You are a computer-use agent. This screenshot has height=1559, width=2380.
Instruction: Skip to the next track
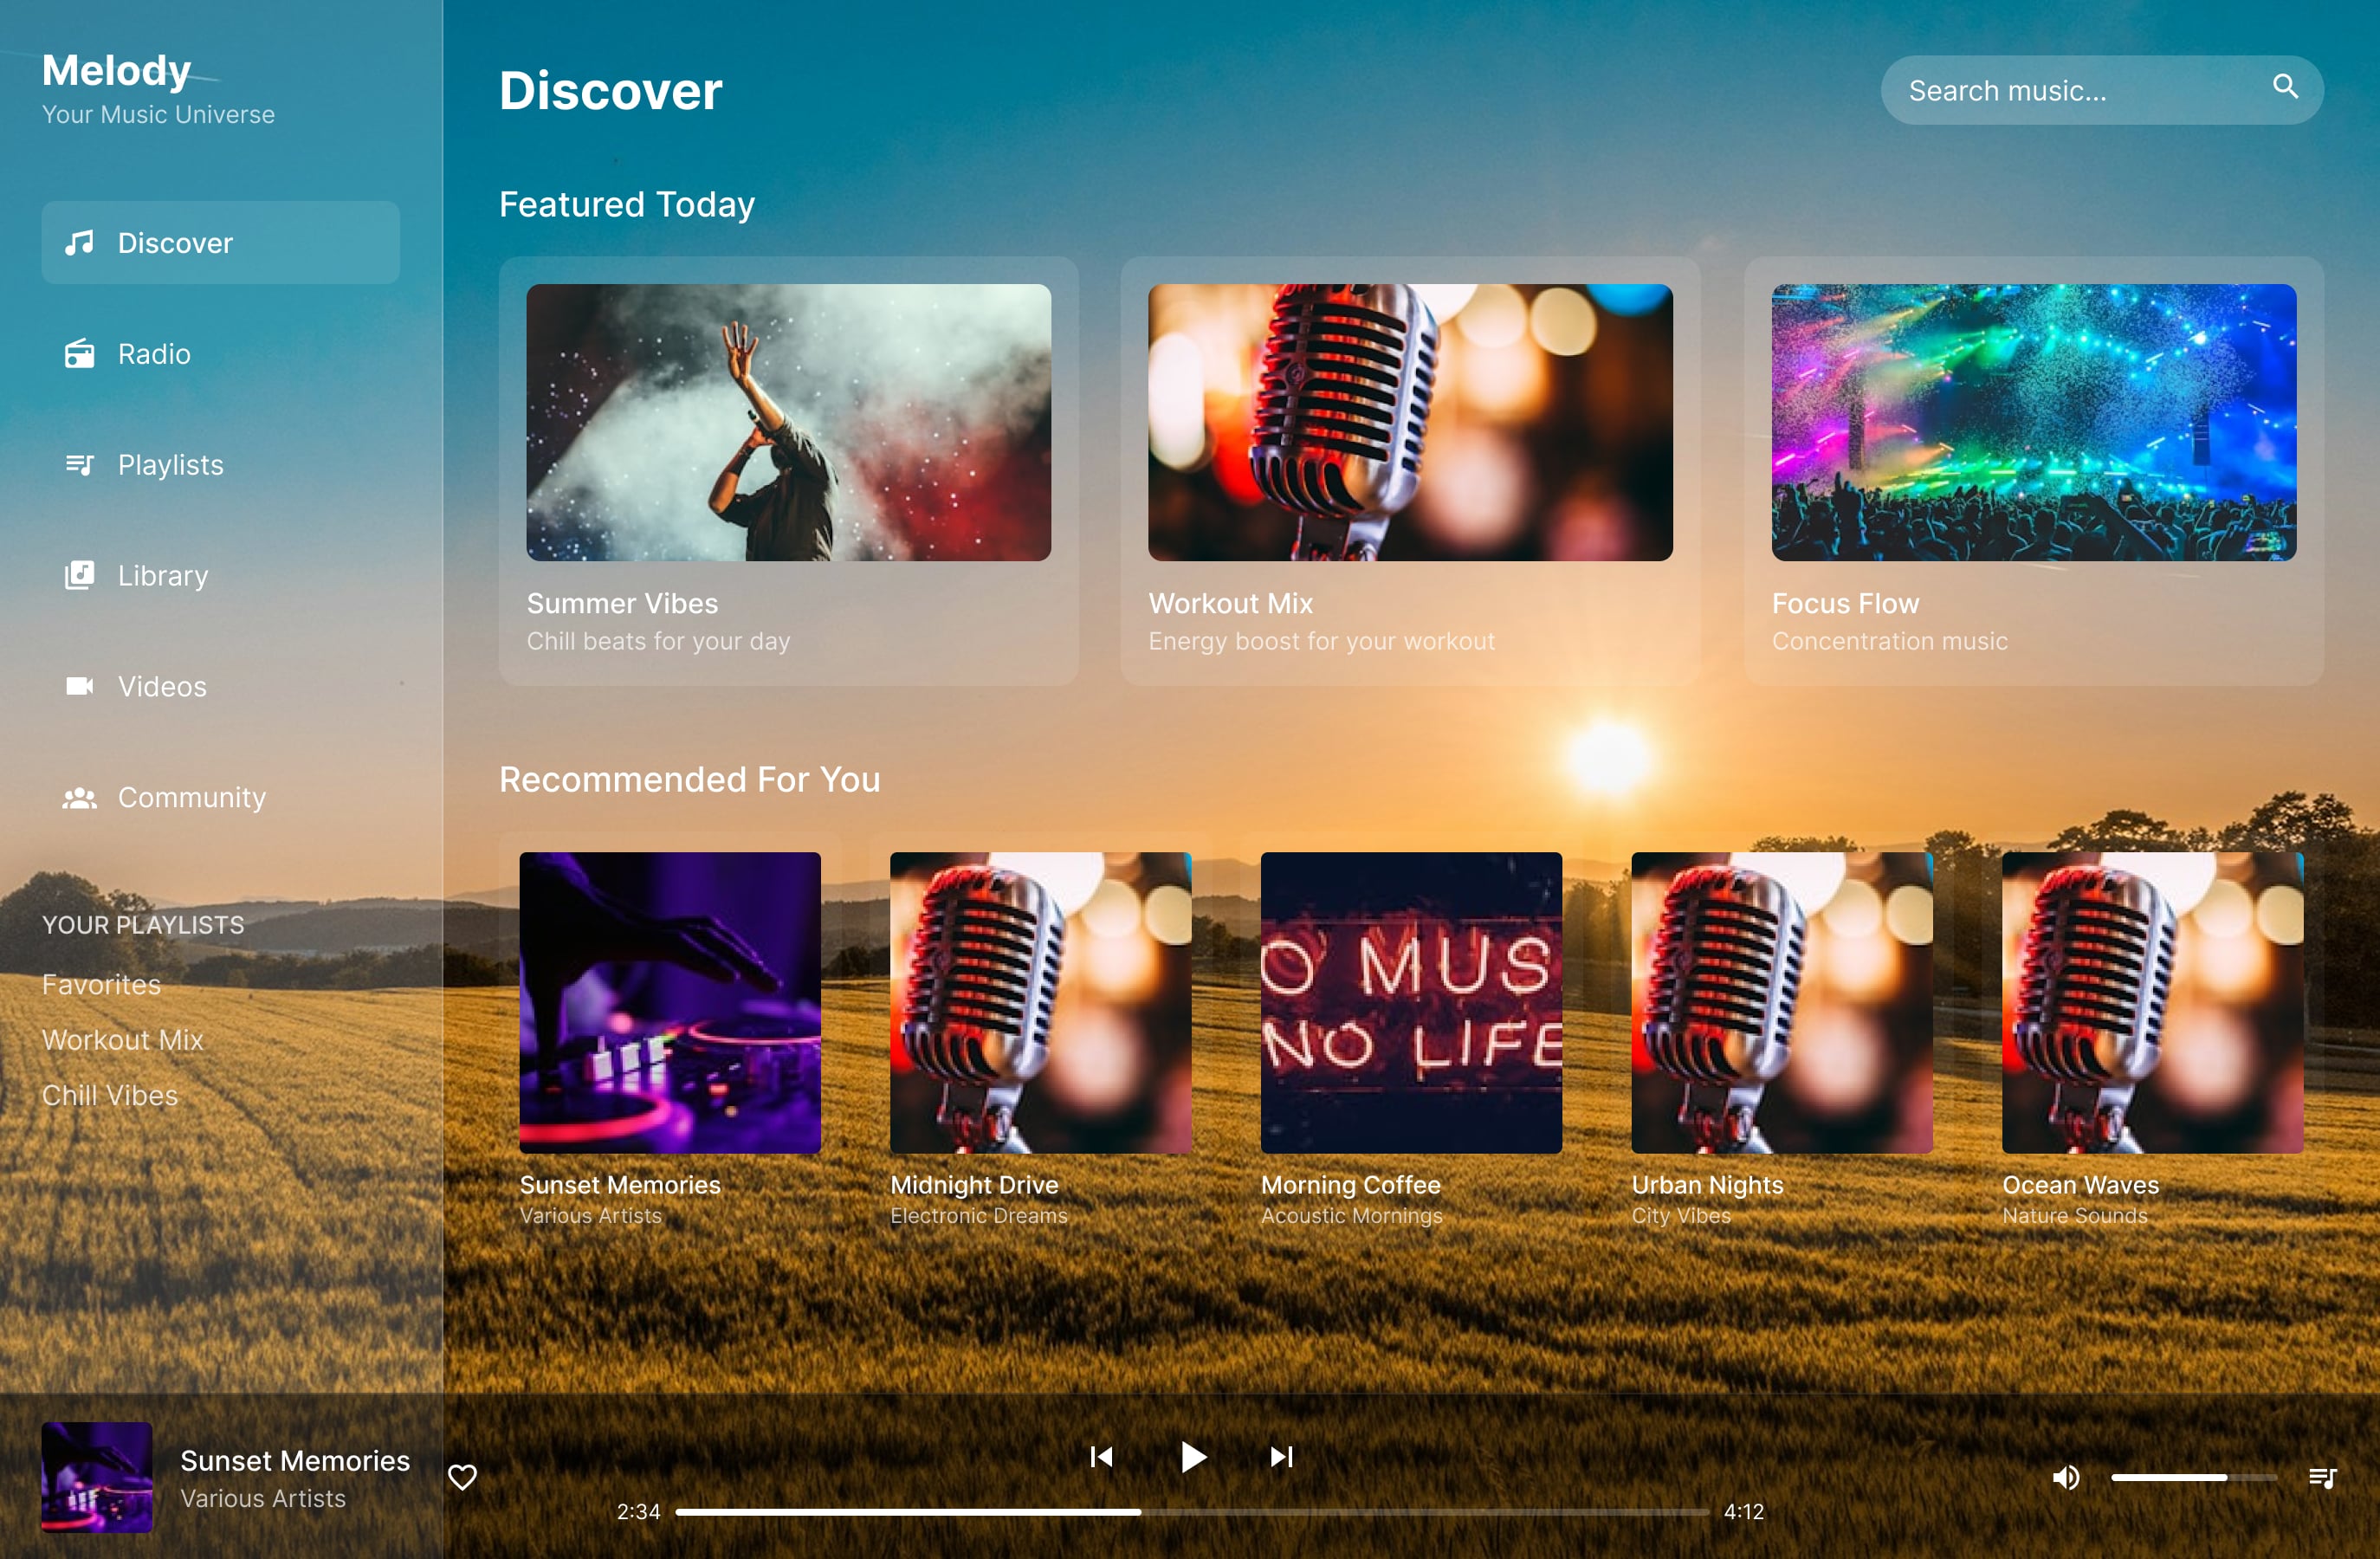tap(1281, 1457)
